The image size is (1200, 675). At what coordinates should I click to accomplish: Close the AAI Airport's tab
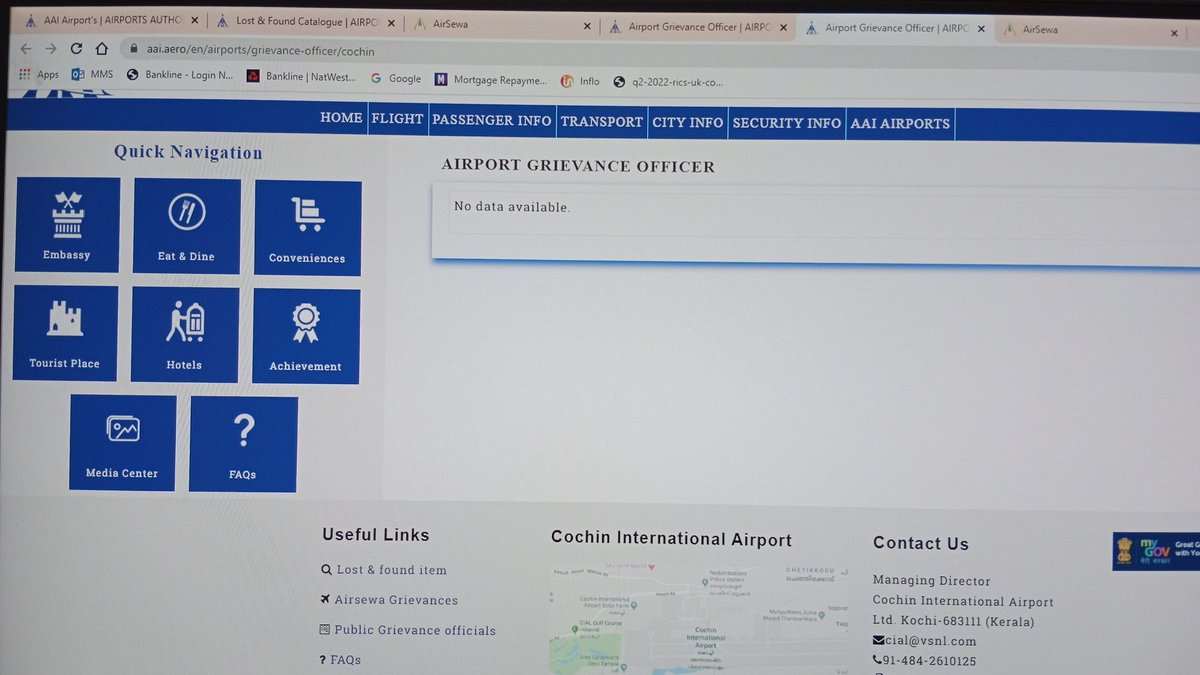click(x=197, y=20)
